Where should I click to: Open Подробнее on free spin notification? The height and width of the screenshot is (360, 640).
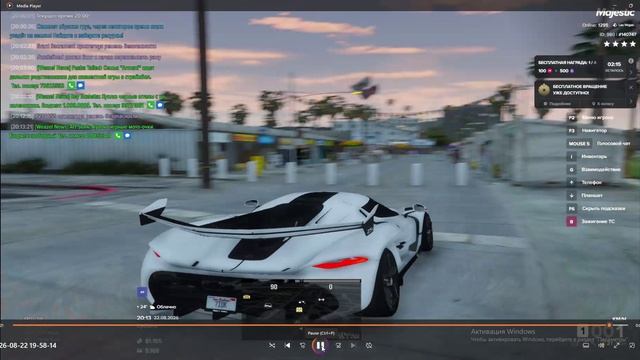(557, 104)
